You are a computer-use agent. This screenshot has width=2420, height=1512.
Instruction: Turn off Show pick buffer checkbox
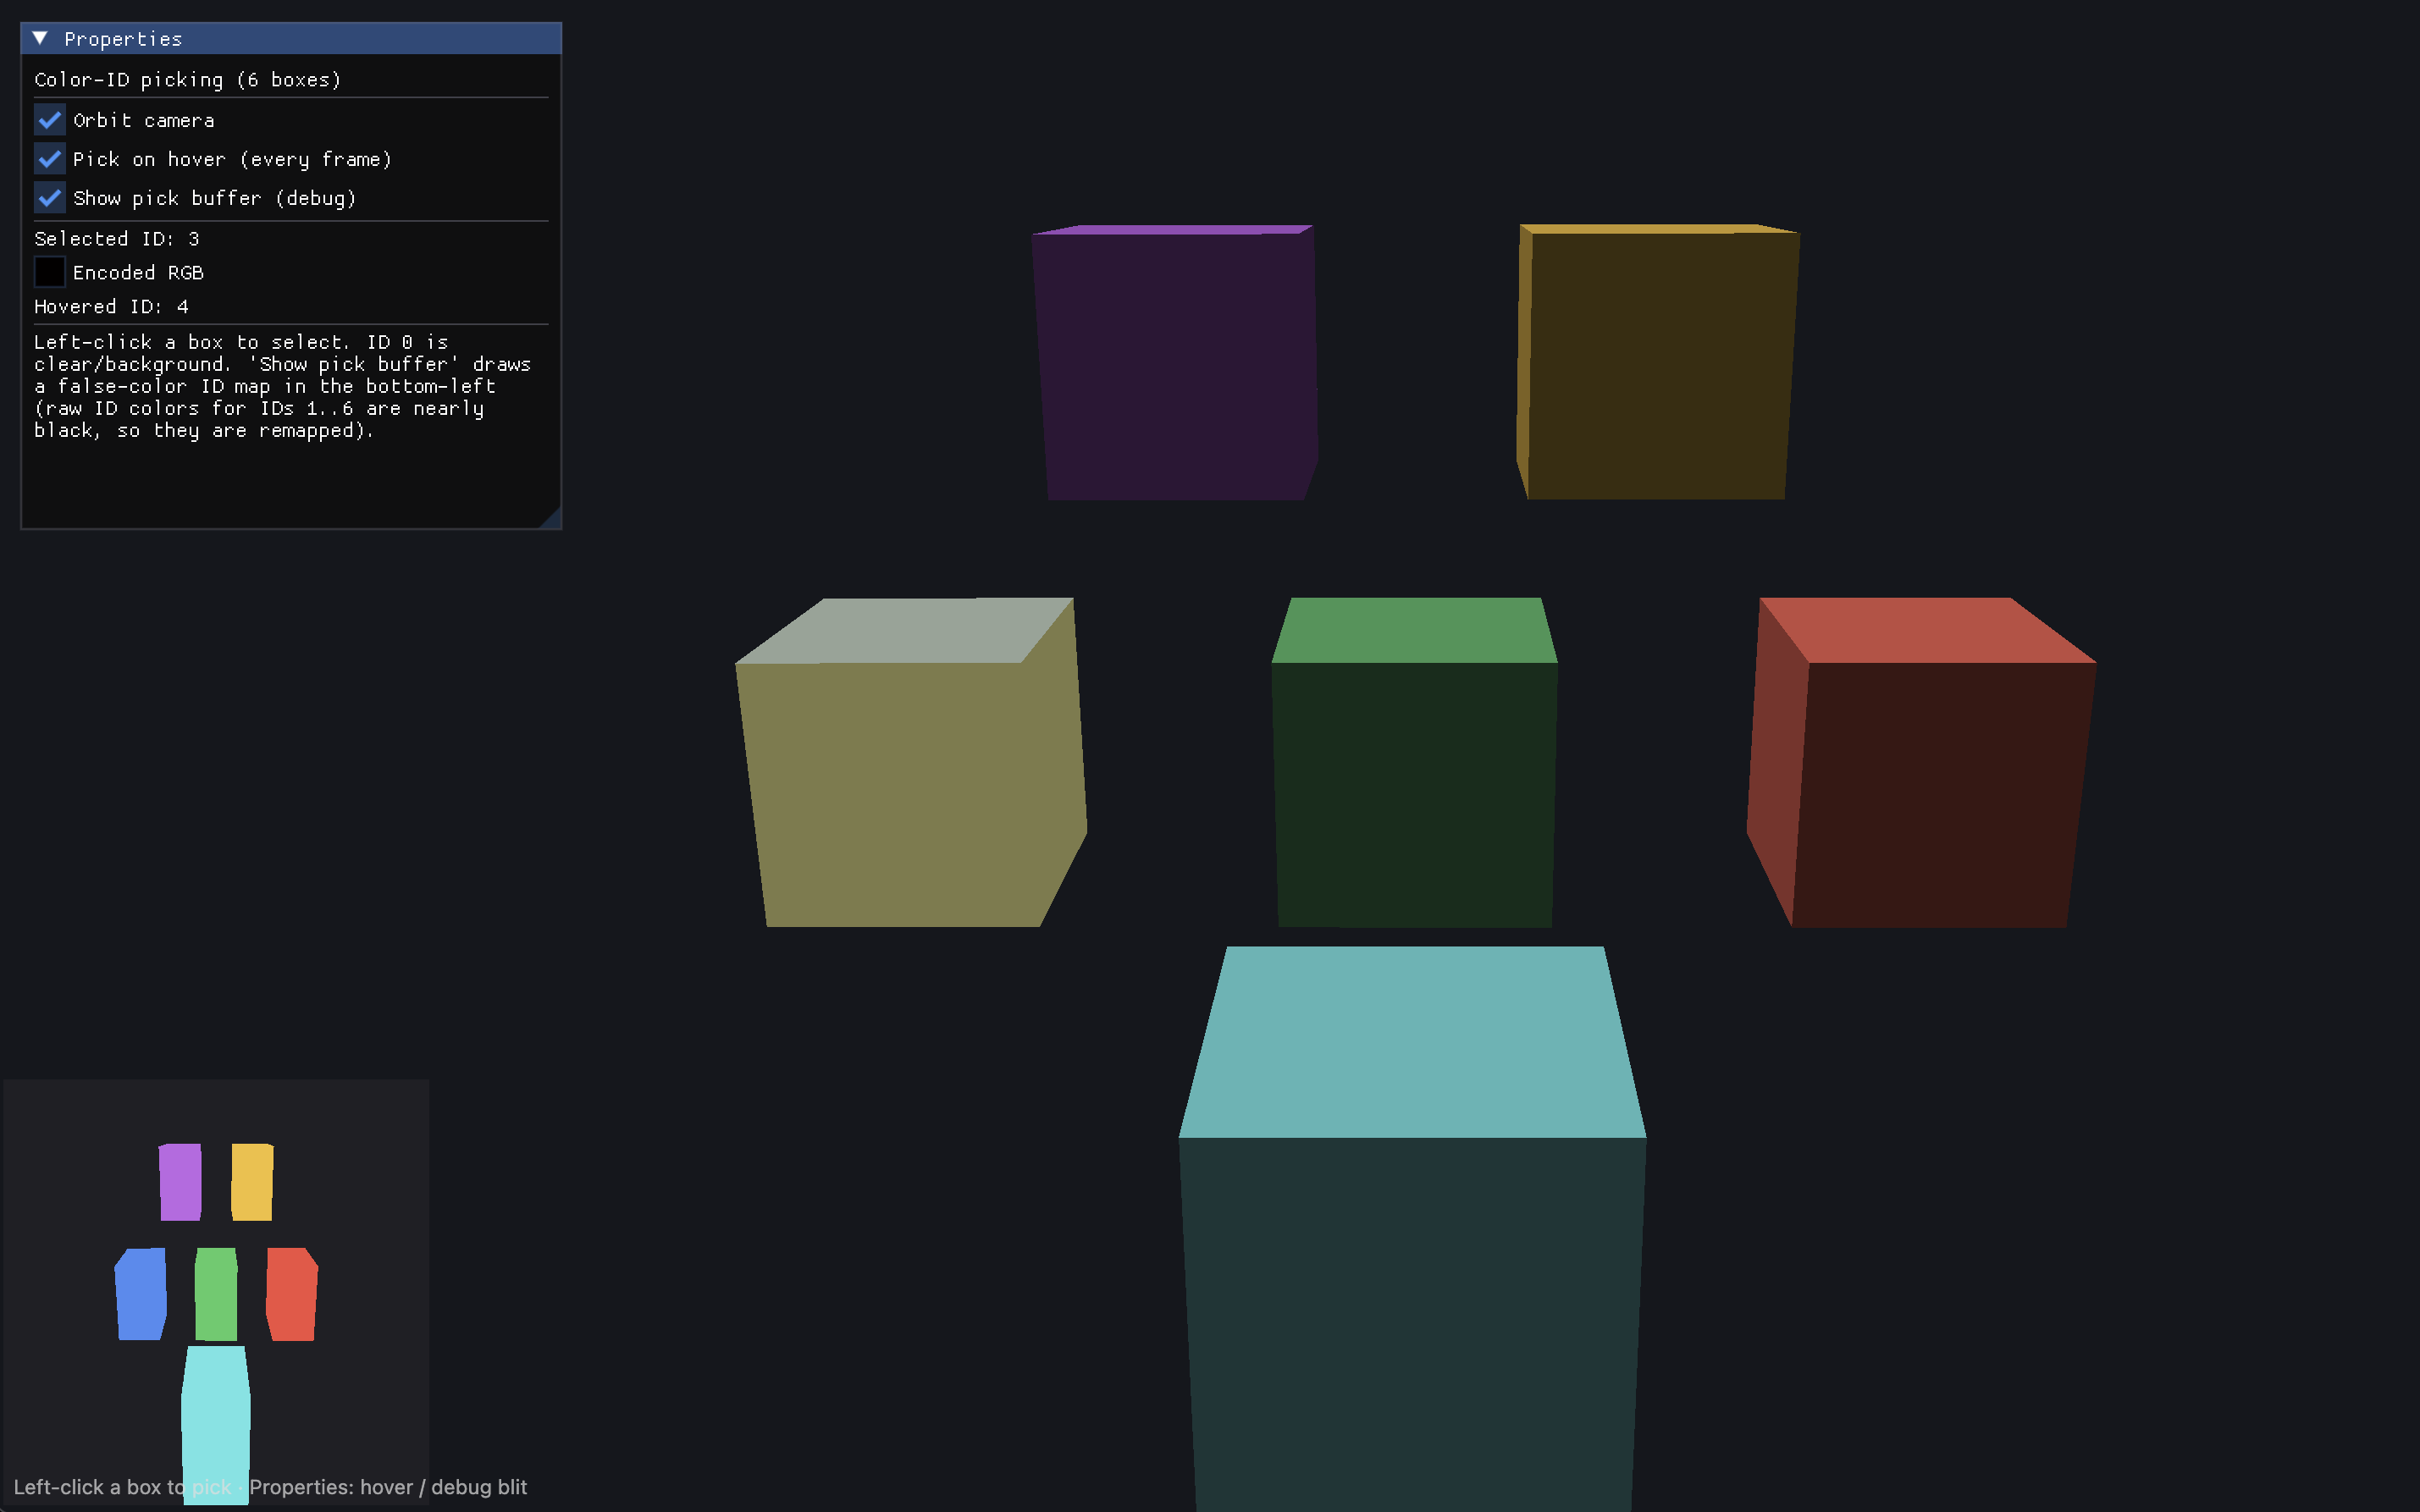[x=50, y=198]
